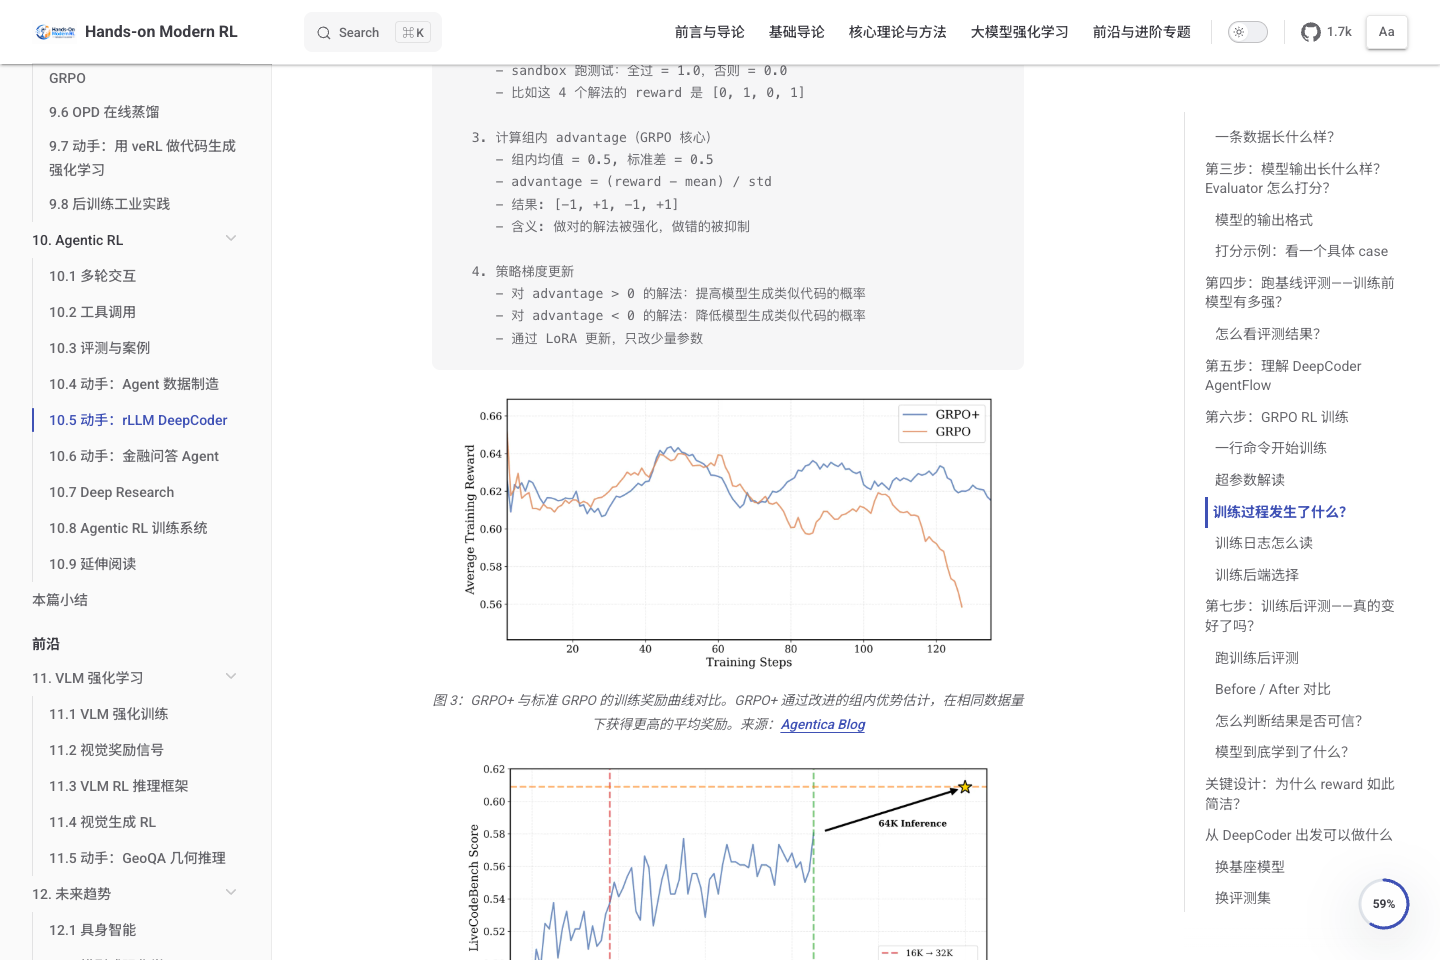
Task: Open sidebar item 11.1 VLM 强化训练
Action: pyautogui.click(x=109, y=714)
